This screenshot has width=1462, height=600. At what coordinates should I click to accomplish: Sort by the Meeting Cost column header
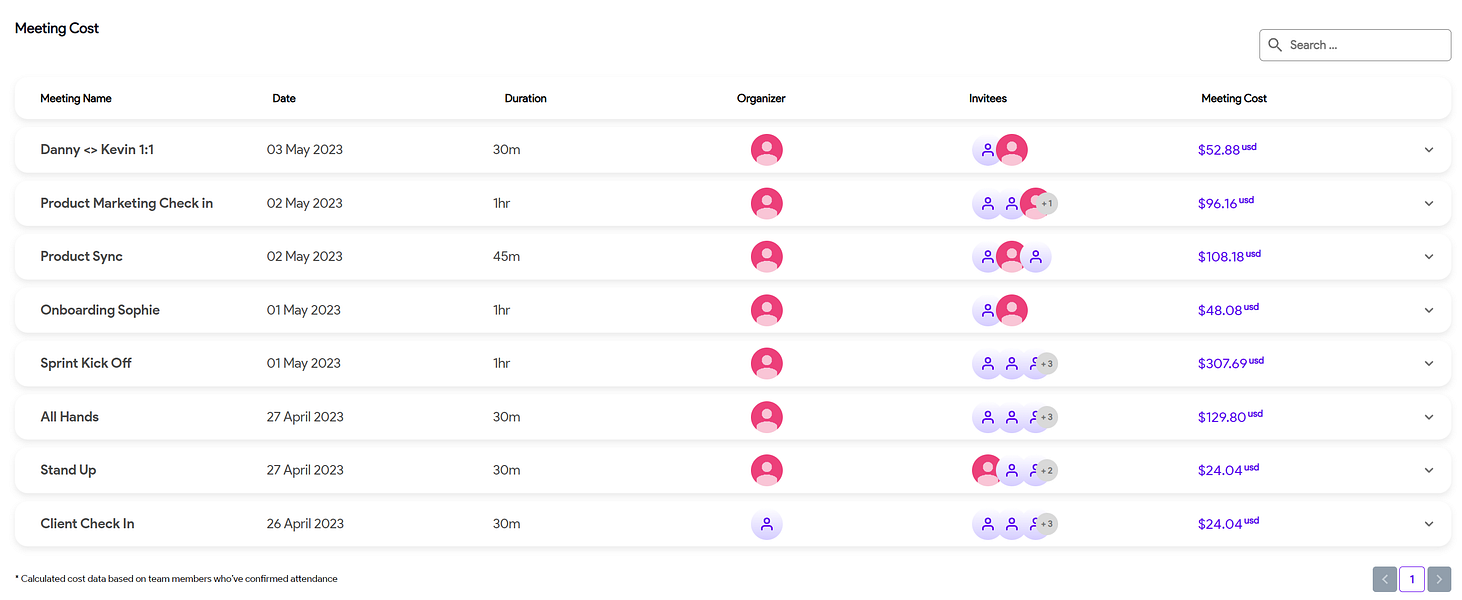coord(1234,99)
